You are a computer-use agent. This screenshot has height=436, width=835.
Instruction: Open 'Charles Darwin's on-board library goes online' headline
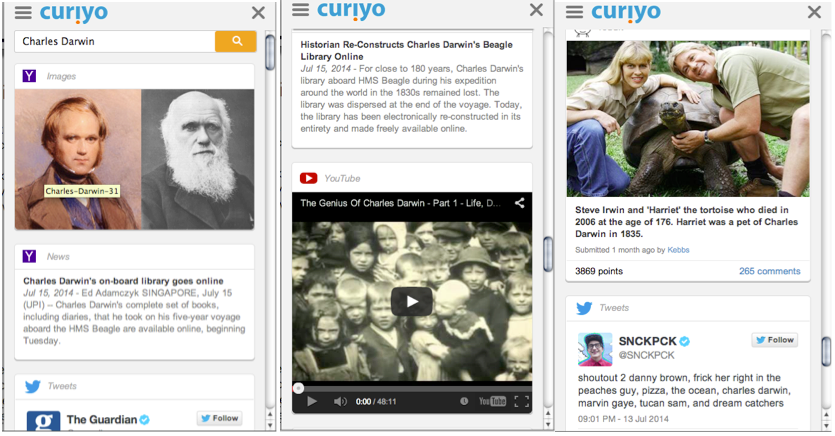123,281
